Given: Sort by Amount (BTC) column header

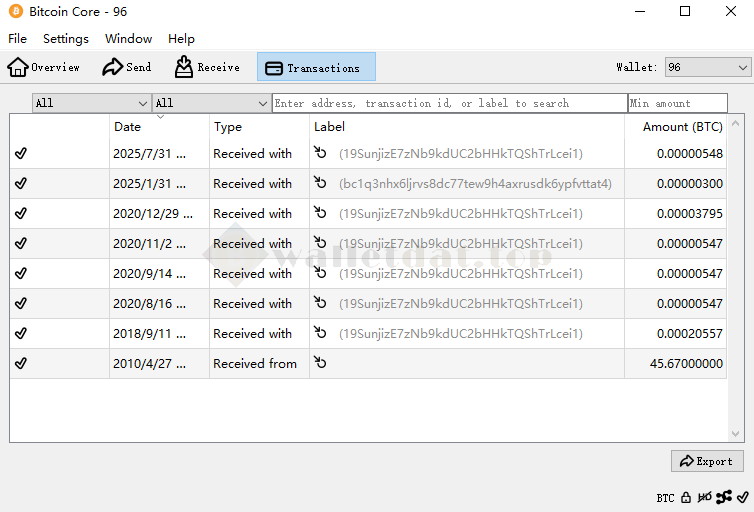Looking at the screenshot, I should 682,127.
